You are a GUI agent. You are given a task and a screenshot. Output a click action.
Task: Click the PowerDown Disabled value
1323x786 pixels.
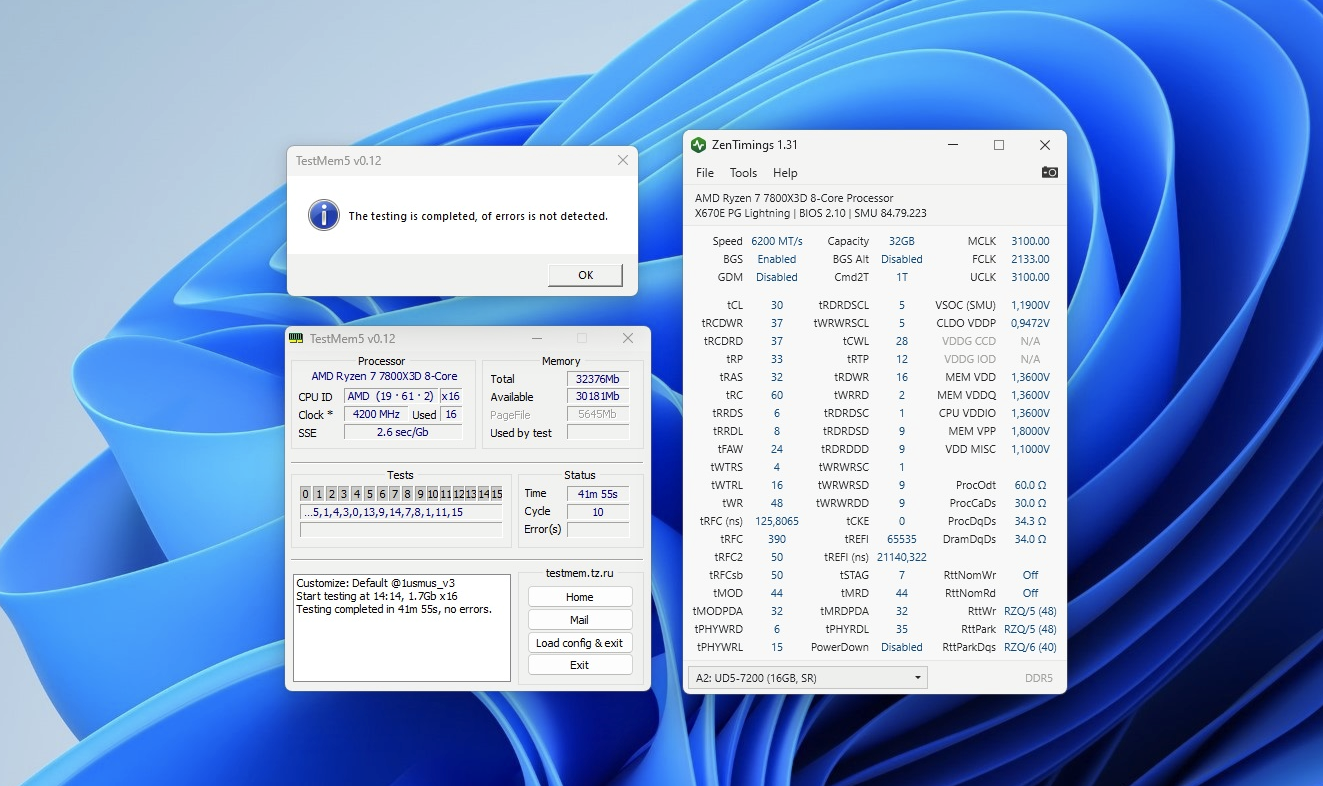coord(902,647)
